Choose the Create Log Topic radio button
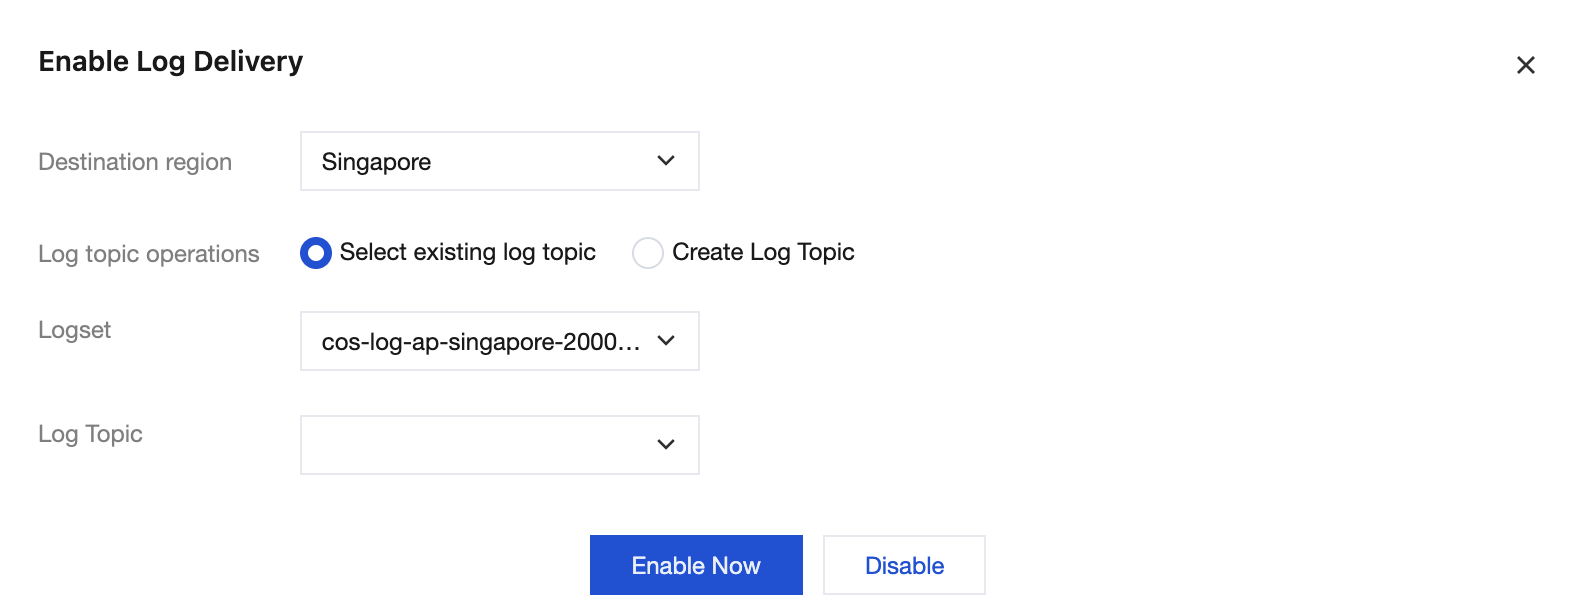The image size is (1576, 614). pyautogui.click(x=648, y=253)
